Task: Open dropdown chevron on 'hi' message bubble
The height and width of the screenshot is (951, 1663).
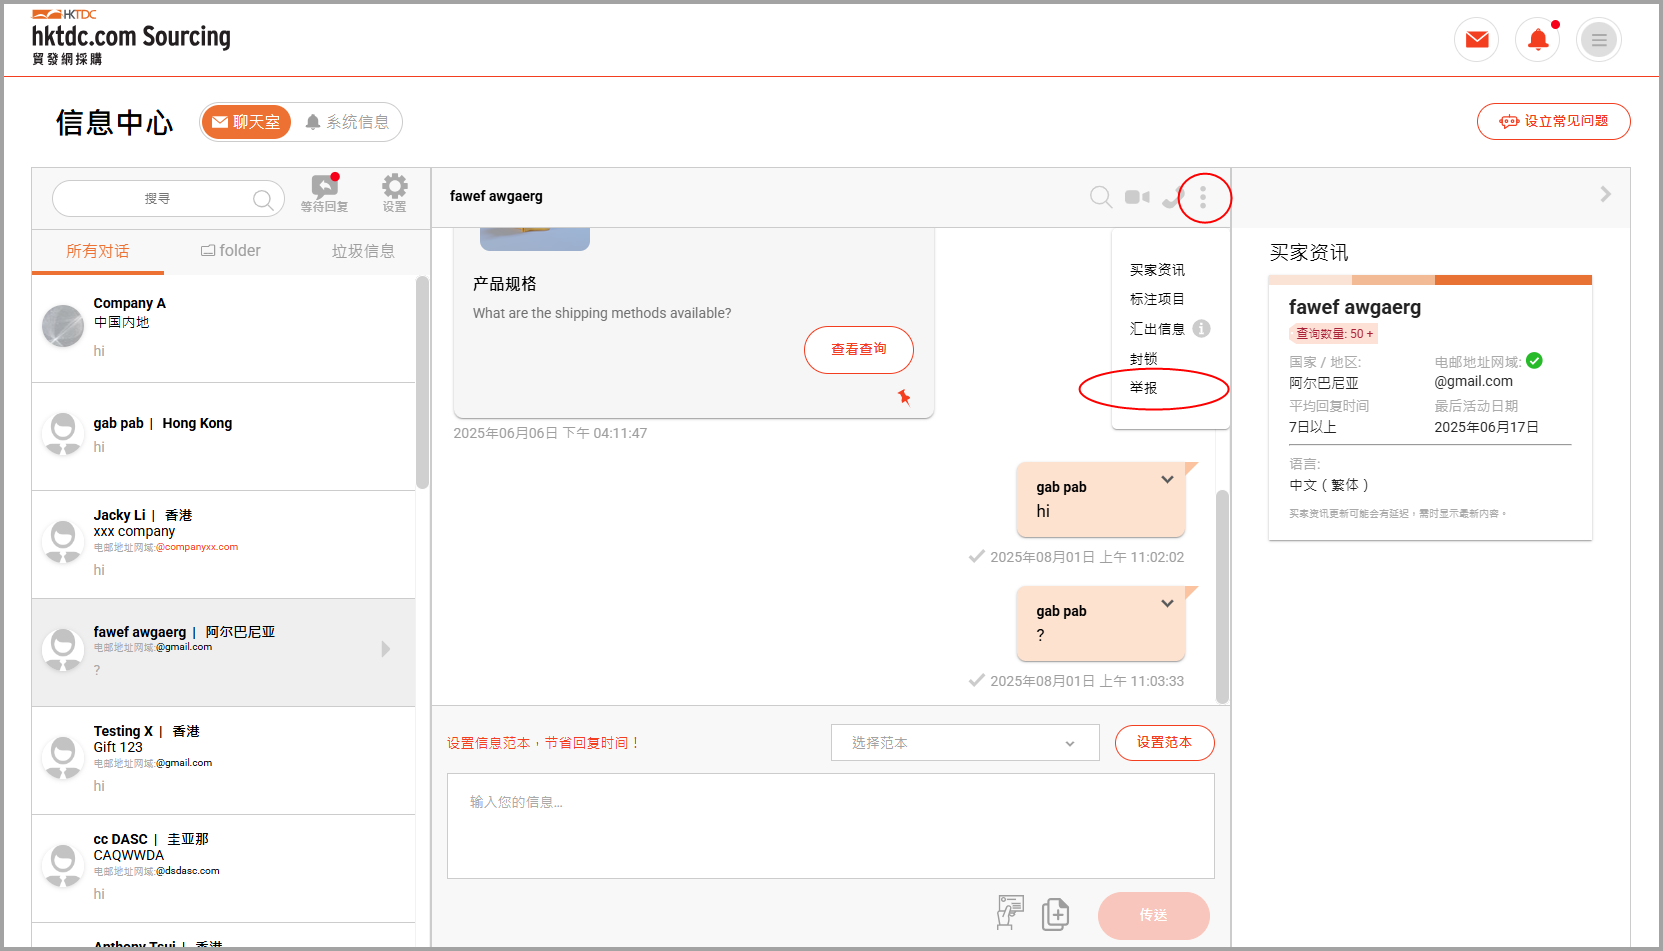Action: [x=1167, y=480]
